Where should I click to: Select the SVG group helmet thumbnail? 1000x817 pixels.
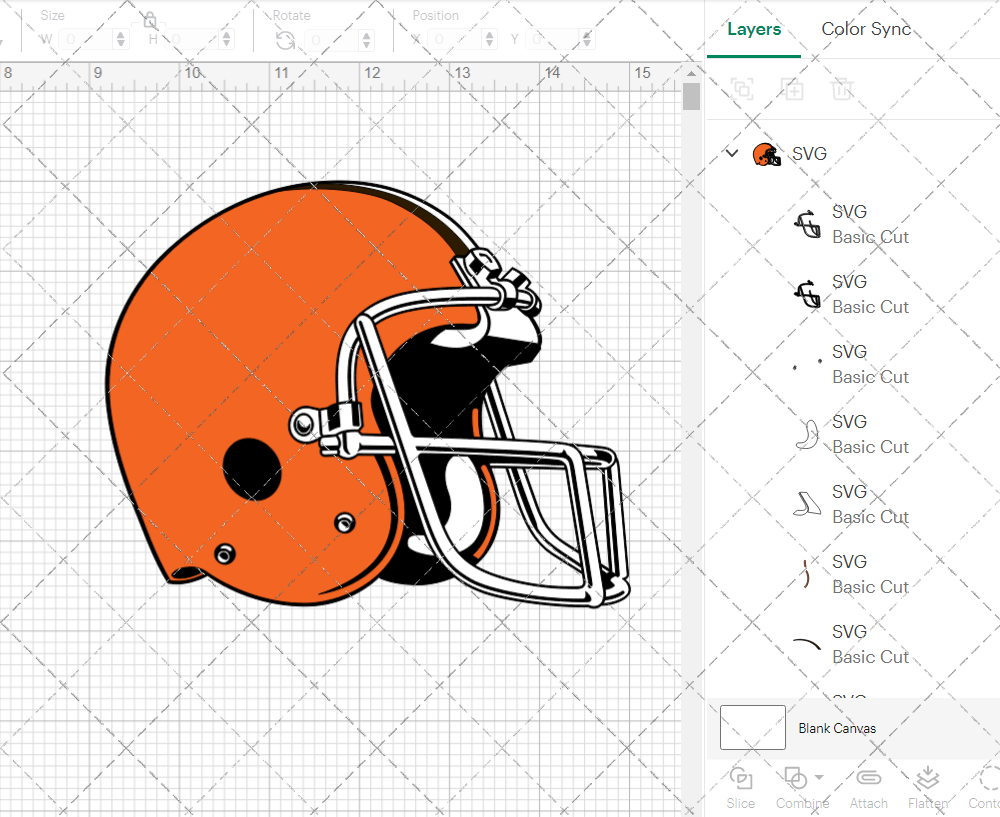[x=767, y=154]
